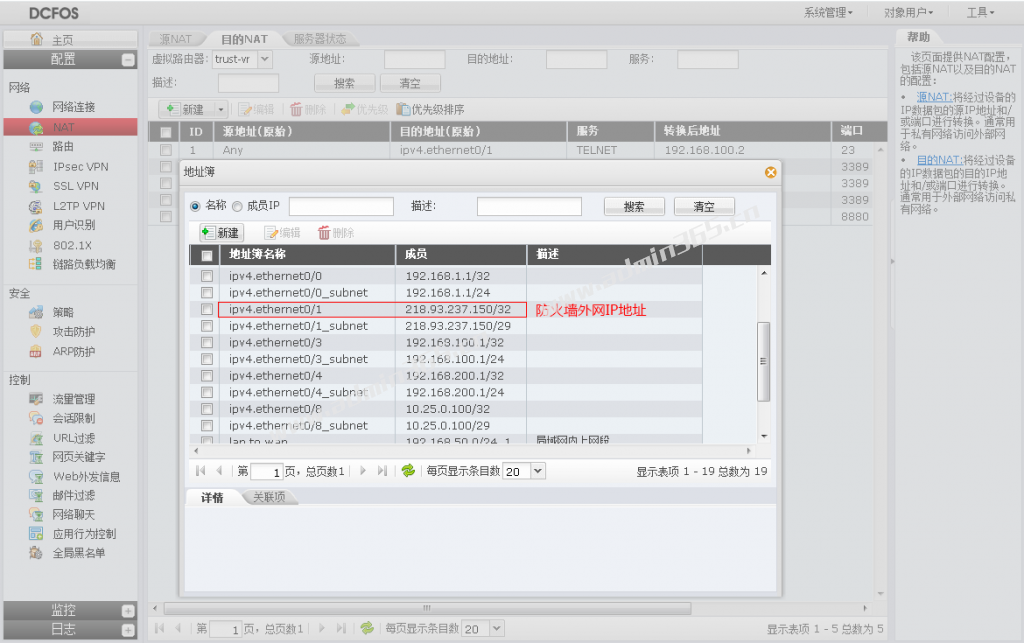Image resolution: width=1024 pixels, height=643 pixels.
Task: Check the ipv4.ethernet0/3 row checkbox
Action: click(x=207, y=343)
